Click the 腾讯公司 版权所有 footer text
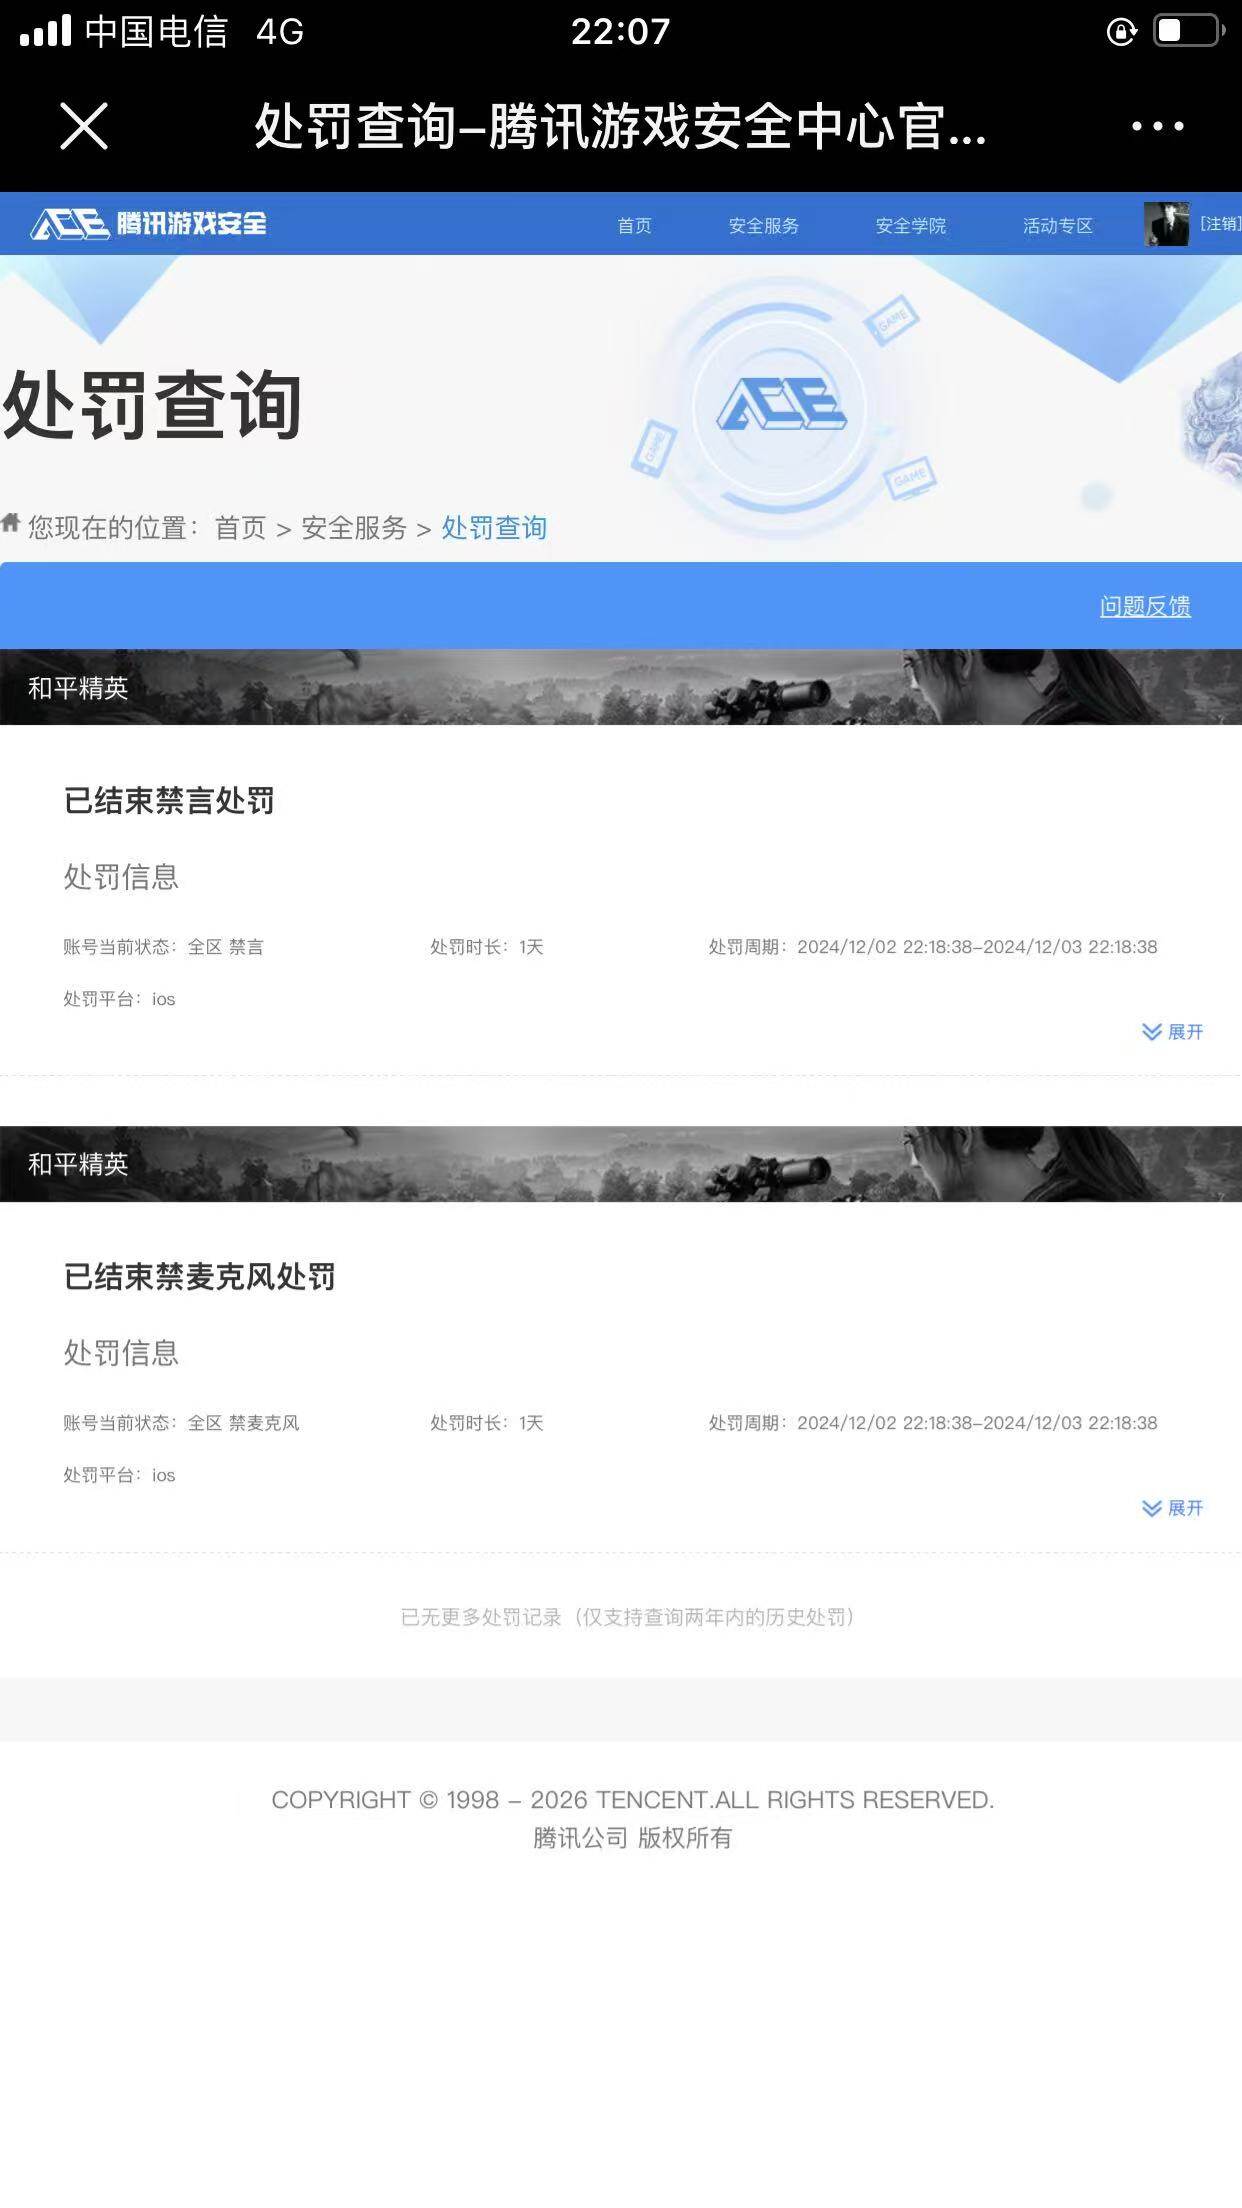 pos(632,1838)
